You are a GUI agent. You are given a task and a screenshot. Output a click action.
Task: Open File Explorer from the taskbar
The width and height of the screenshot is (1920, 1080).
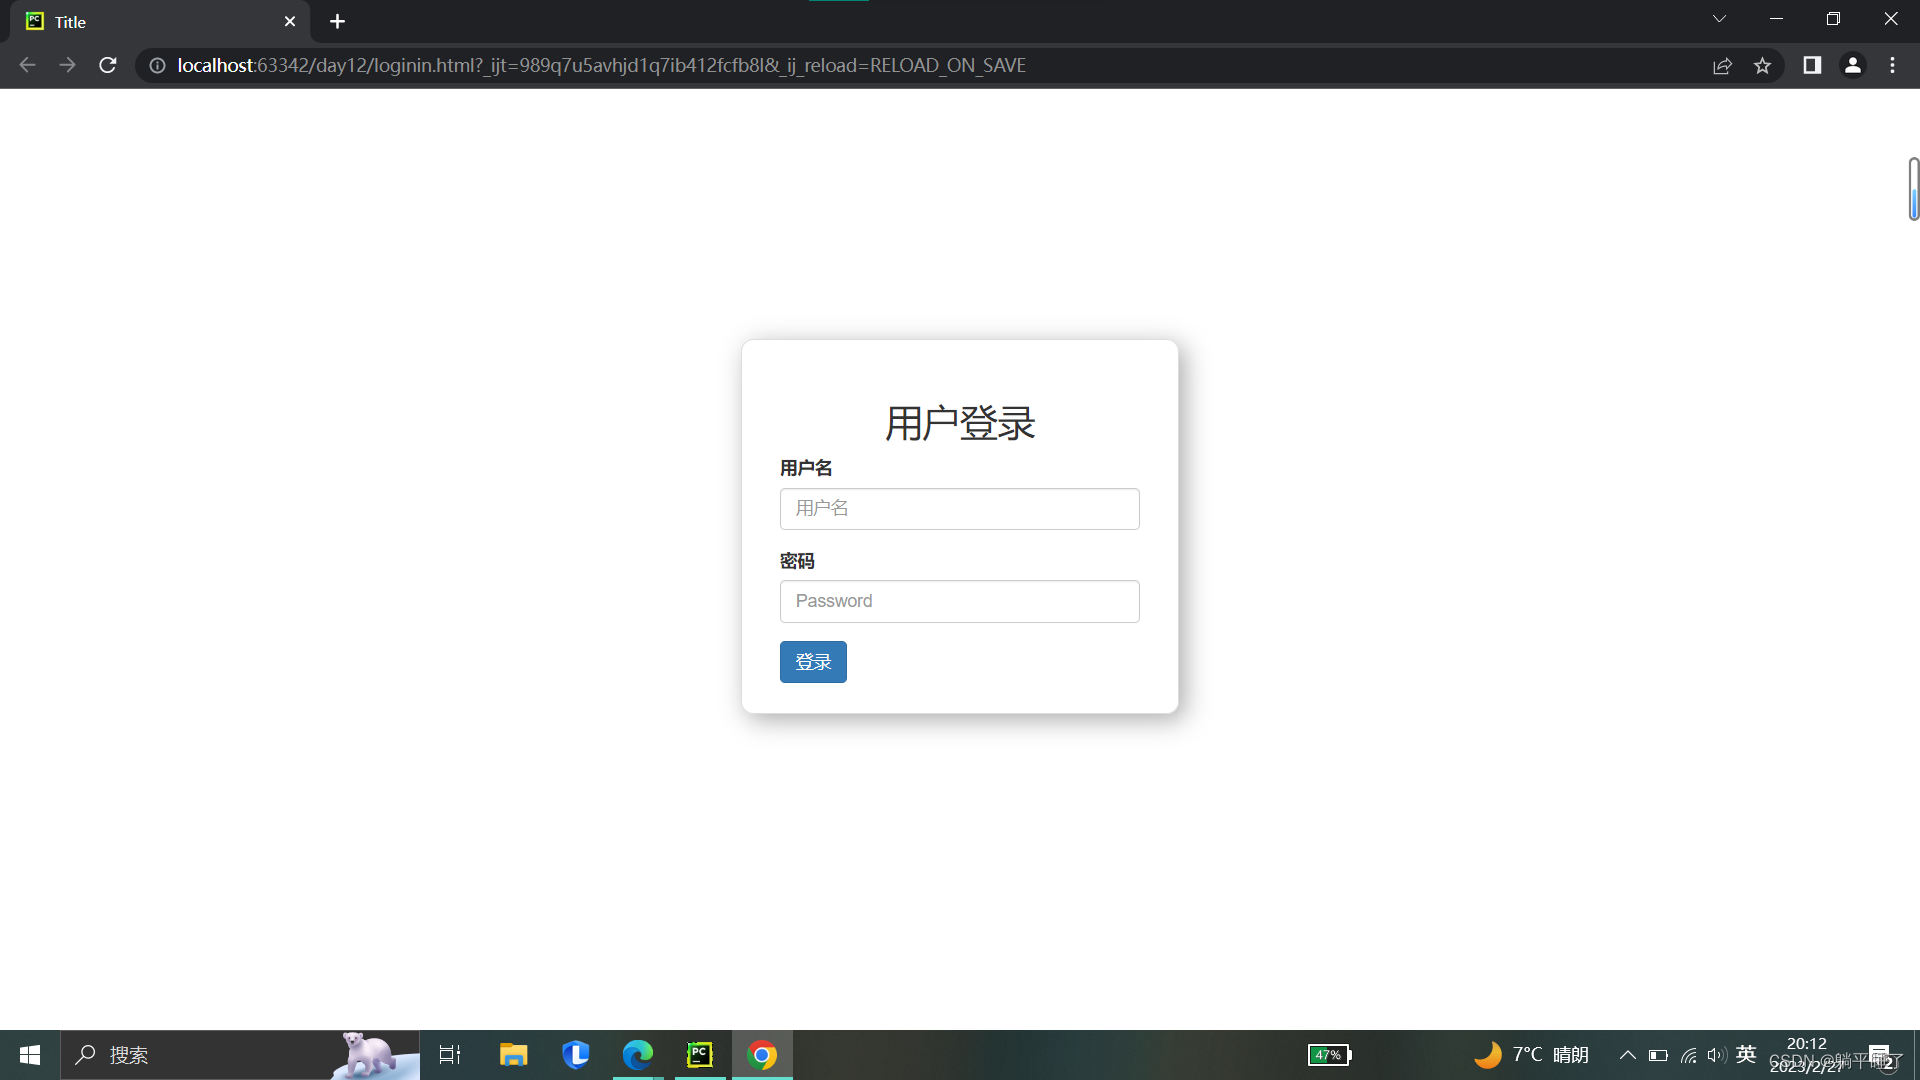point(513,1054)
